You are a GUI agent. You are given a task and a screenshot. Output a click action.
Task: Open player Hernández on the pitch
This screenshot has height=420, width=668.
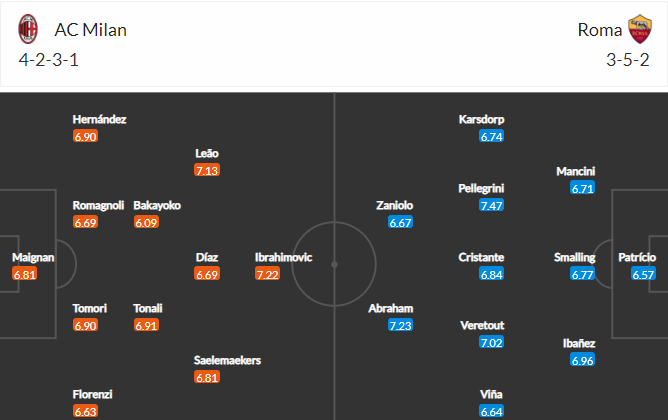(x=99, y=119)
